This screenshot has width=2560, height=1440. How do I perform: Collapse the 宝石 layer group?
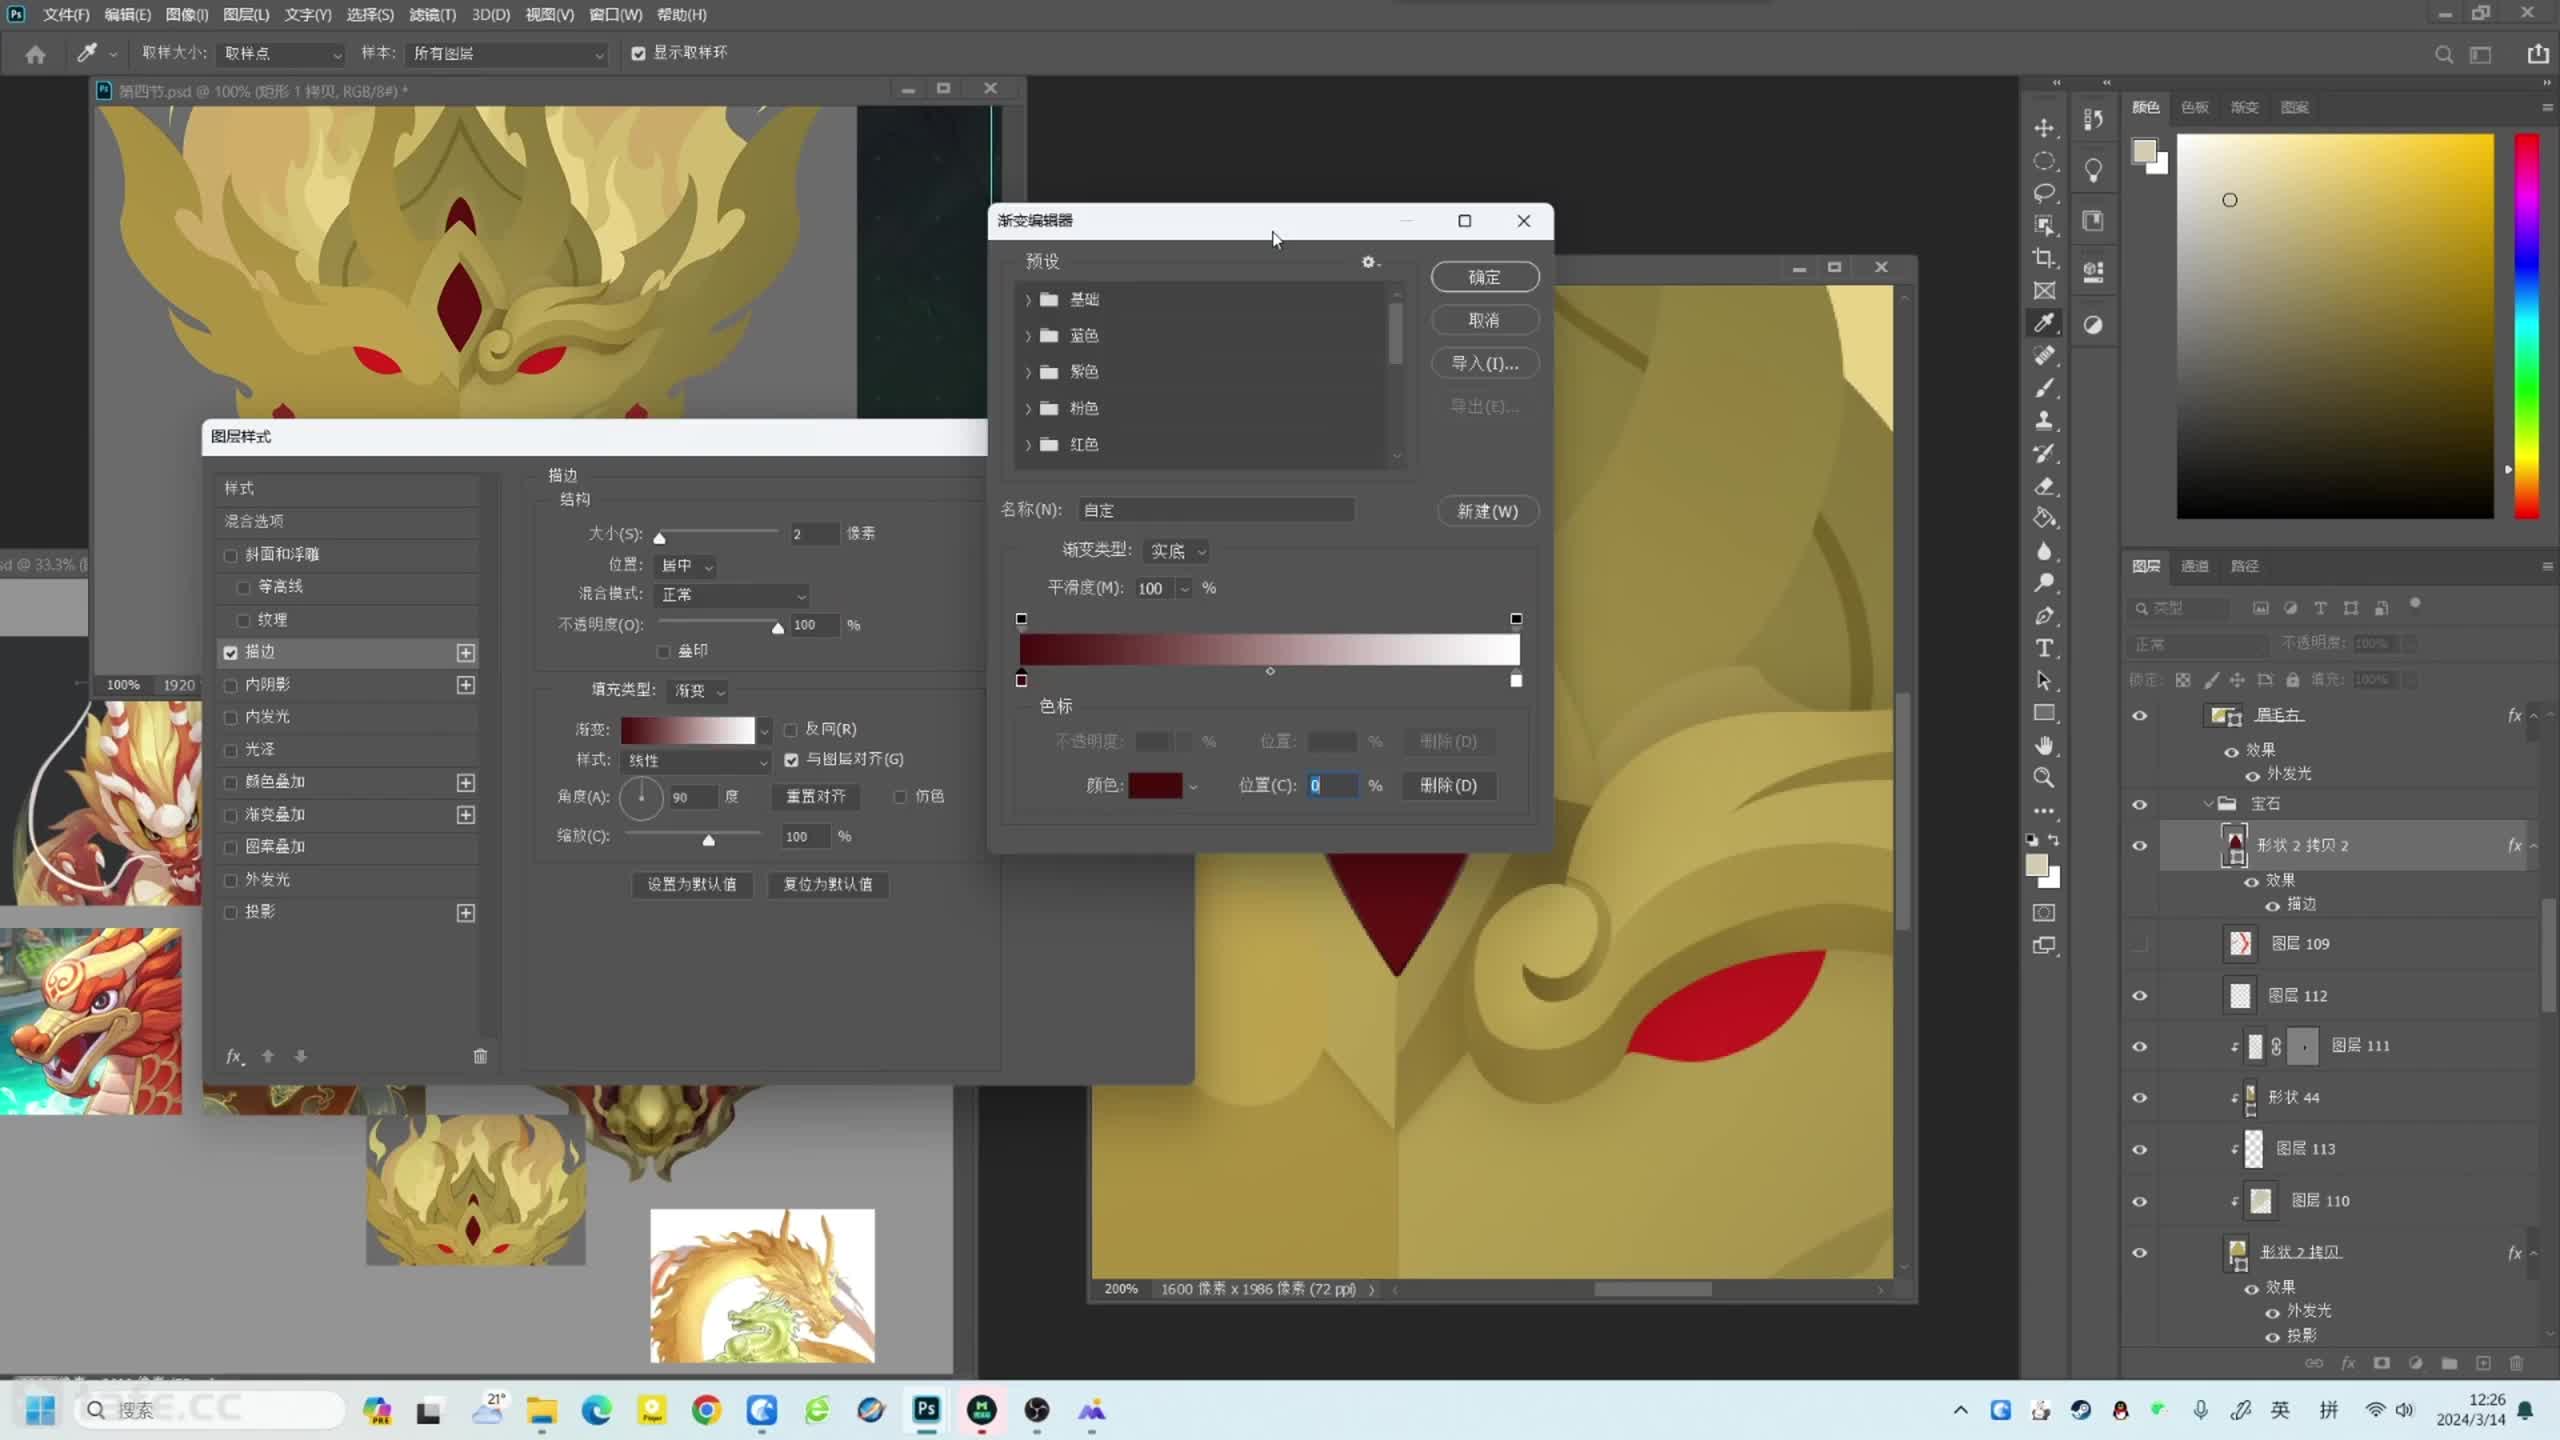[x=2209, y=804]
